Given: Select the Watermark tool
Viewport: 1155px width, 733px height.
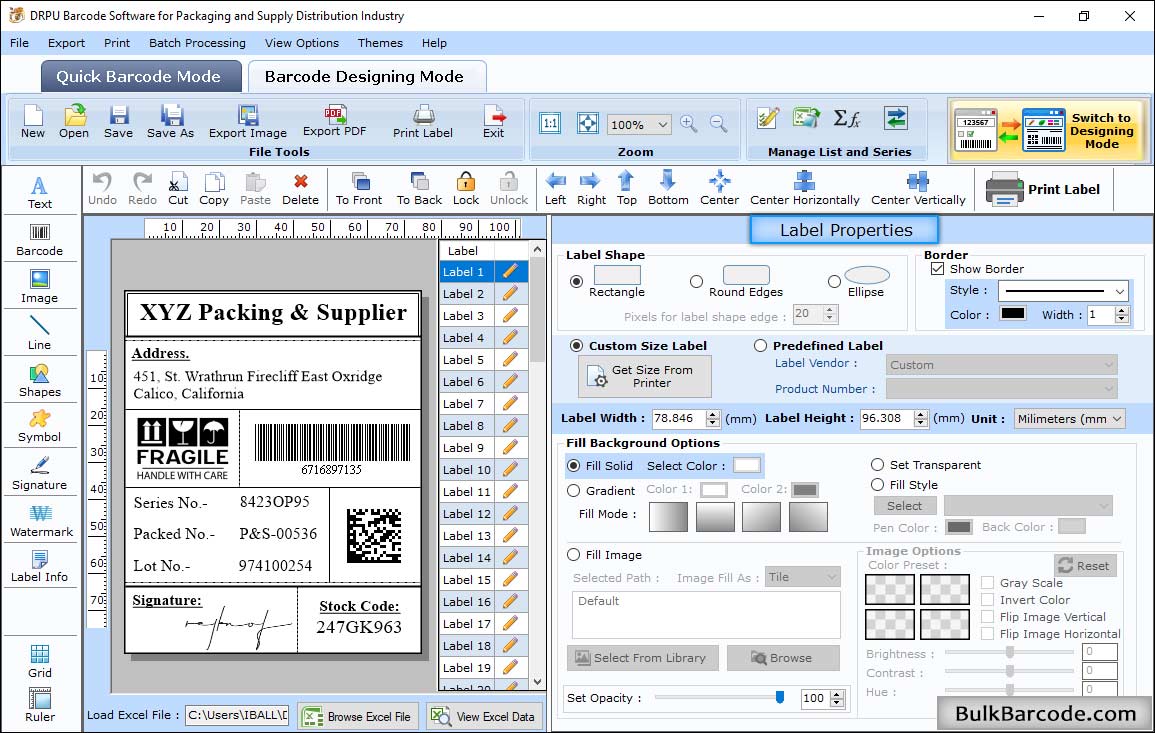Looking at the screenshot, I should coord(41,521).
